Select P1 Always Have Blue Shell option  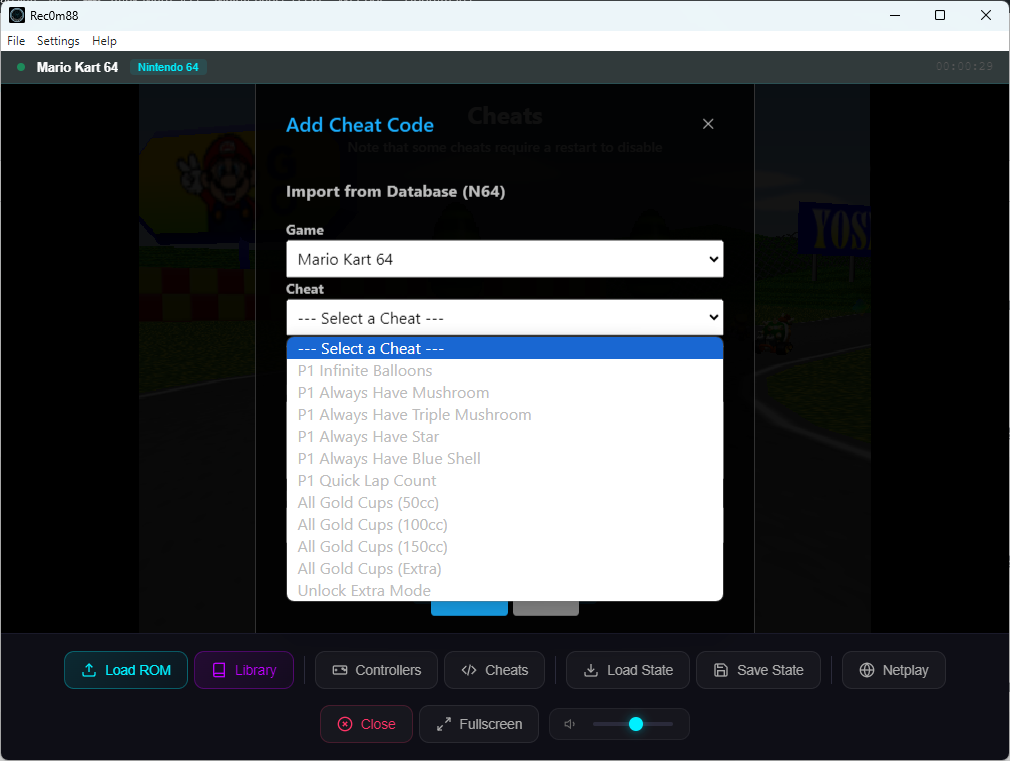coord(389,459)
